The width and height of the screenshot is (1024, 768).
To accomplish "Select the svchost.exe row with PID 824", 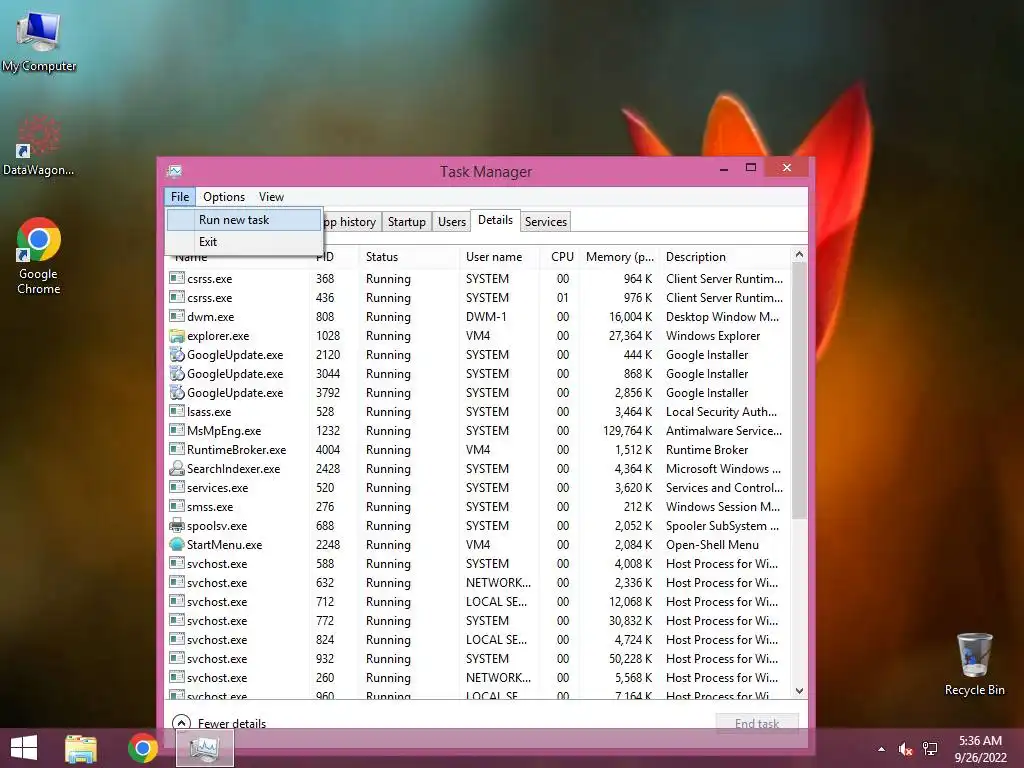I will 477,639.
